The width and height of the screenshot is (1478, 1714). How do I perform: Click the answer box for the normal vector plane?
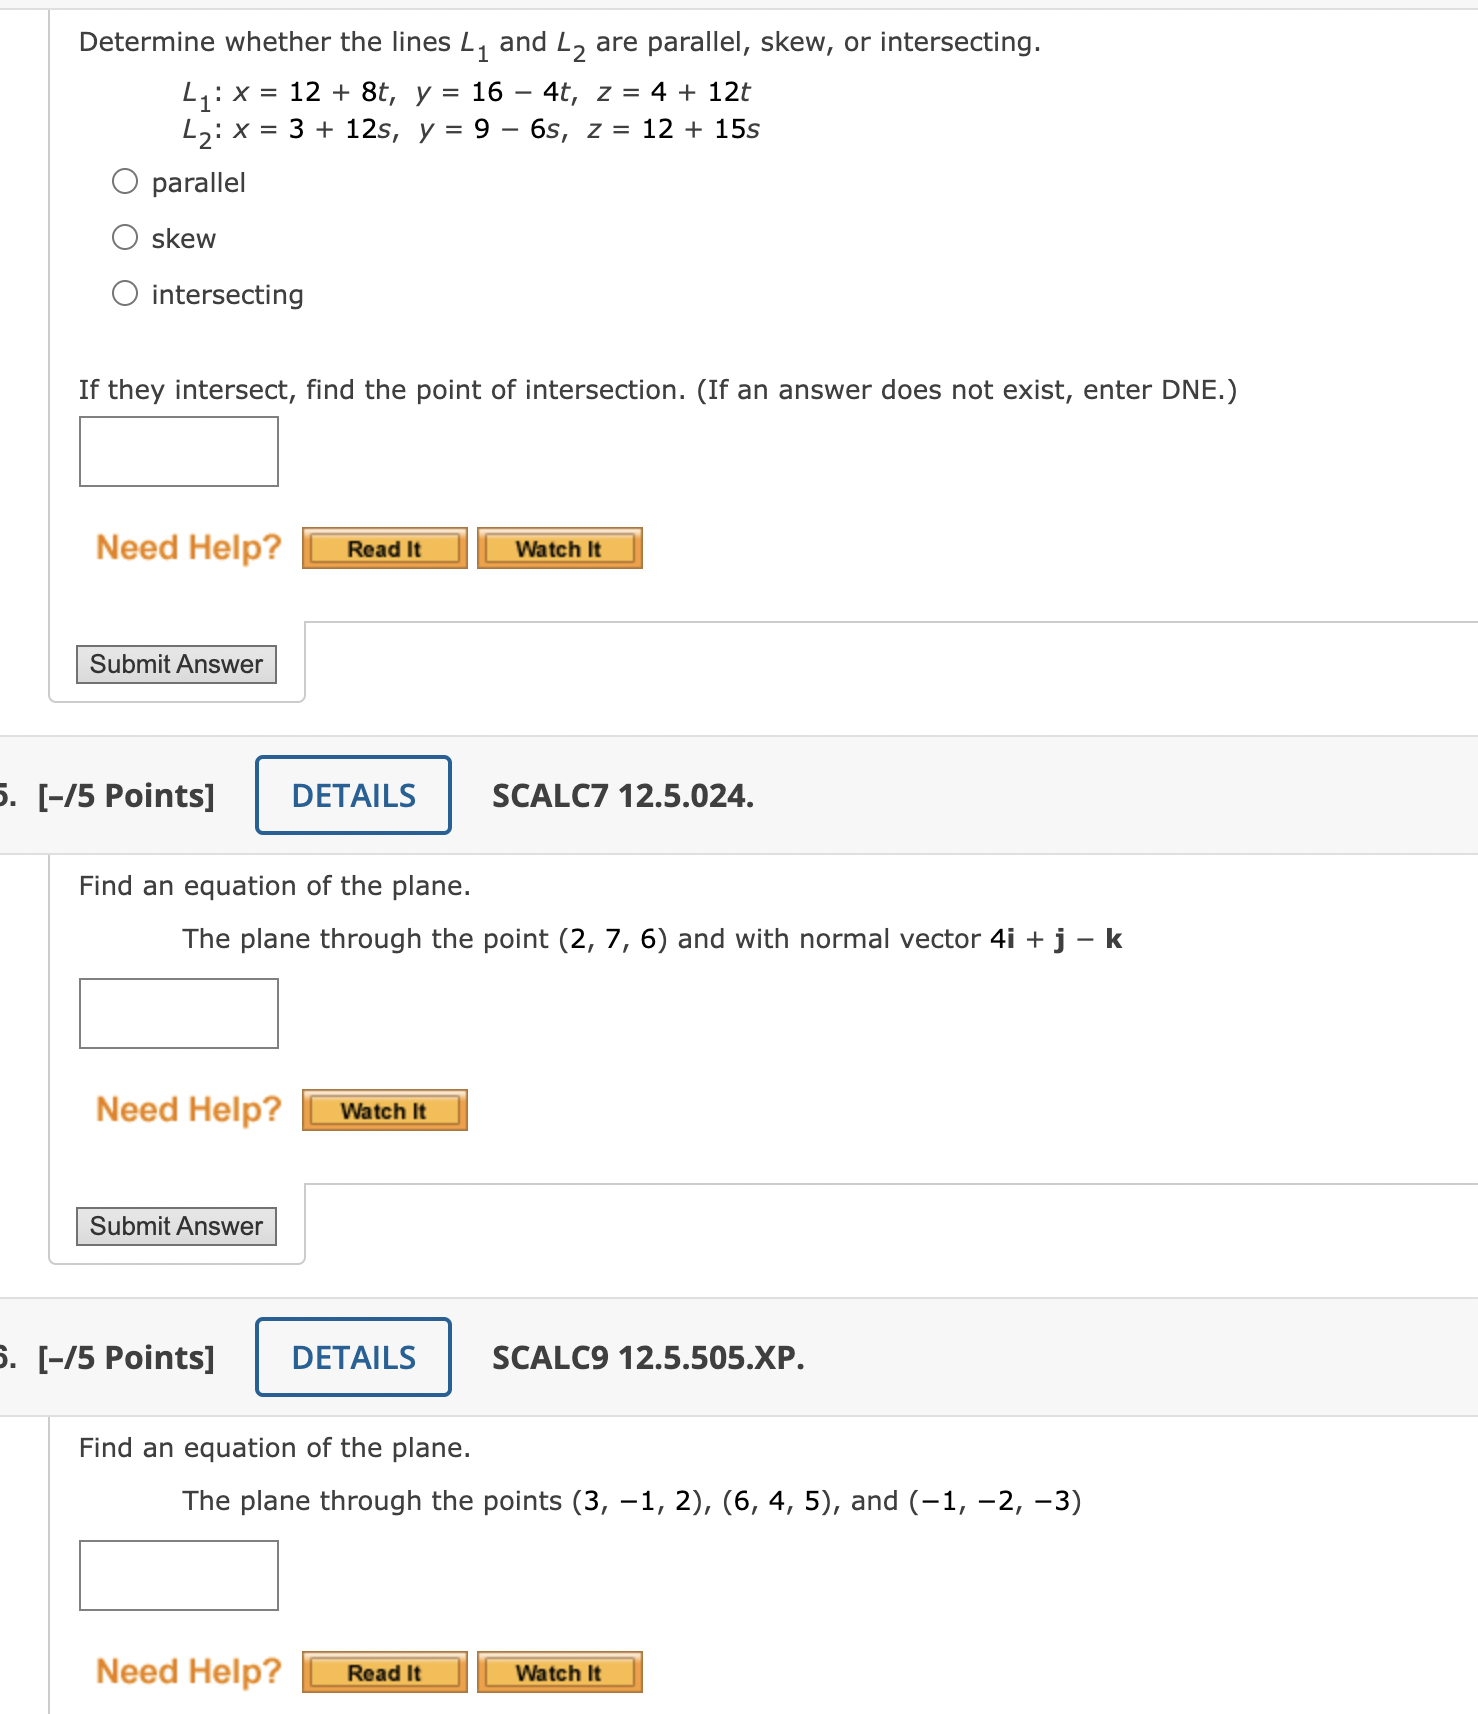coord(178,1013)
